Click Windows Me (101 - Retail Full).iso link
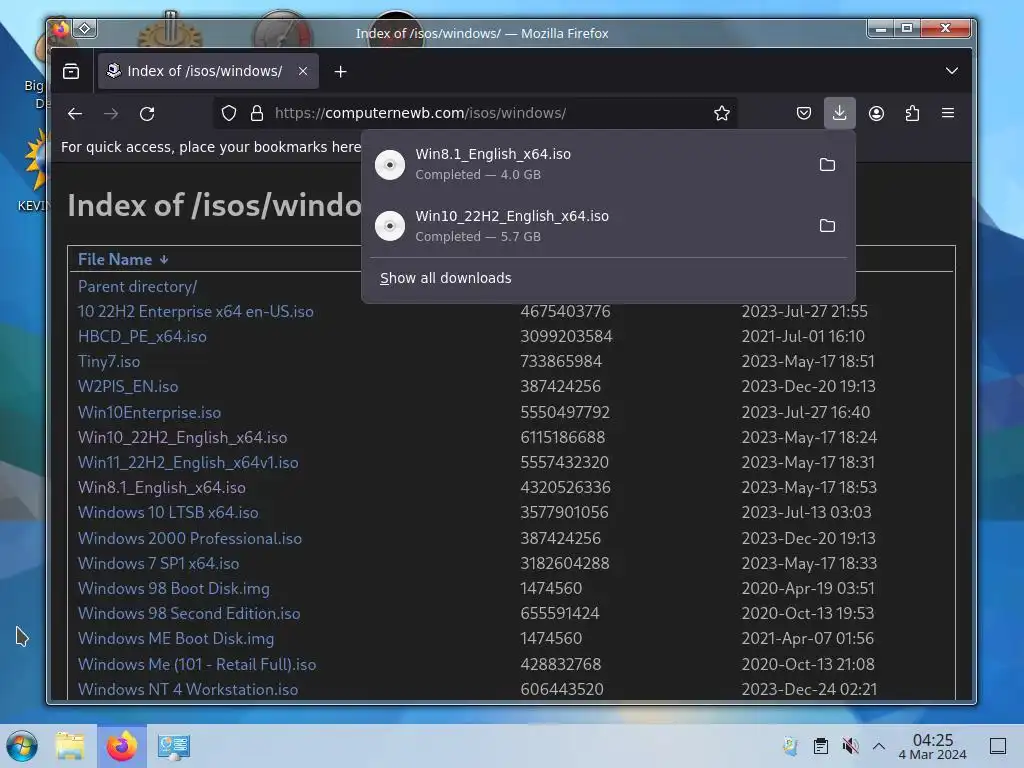1024x768 pixels. point(197,664)
